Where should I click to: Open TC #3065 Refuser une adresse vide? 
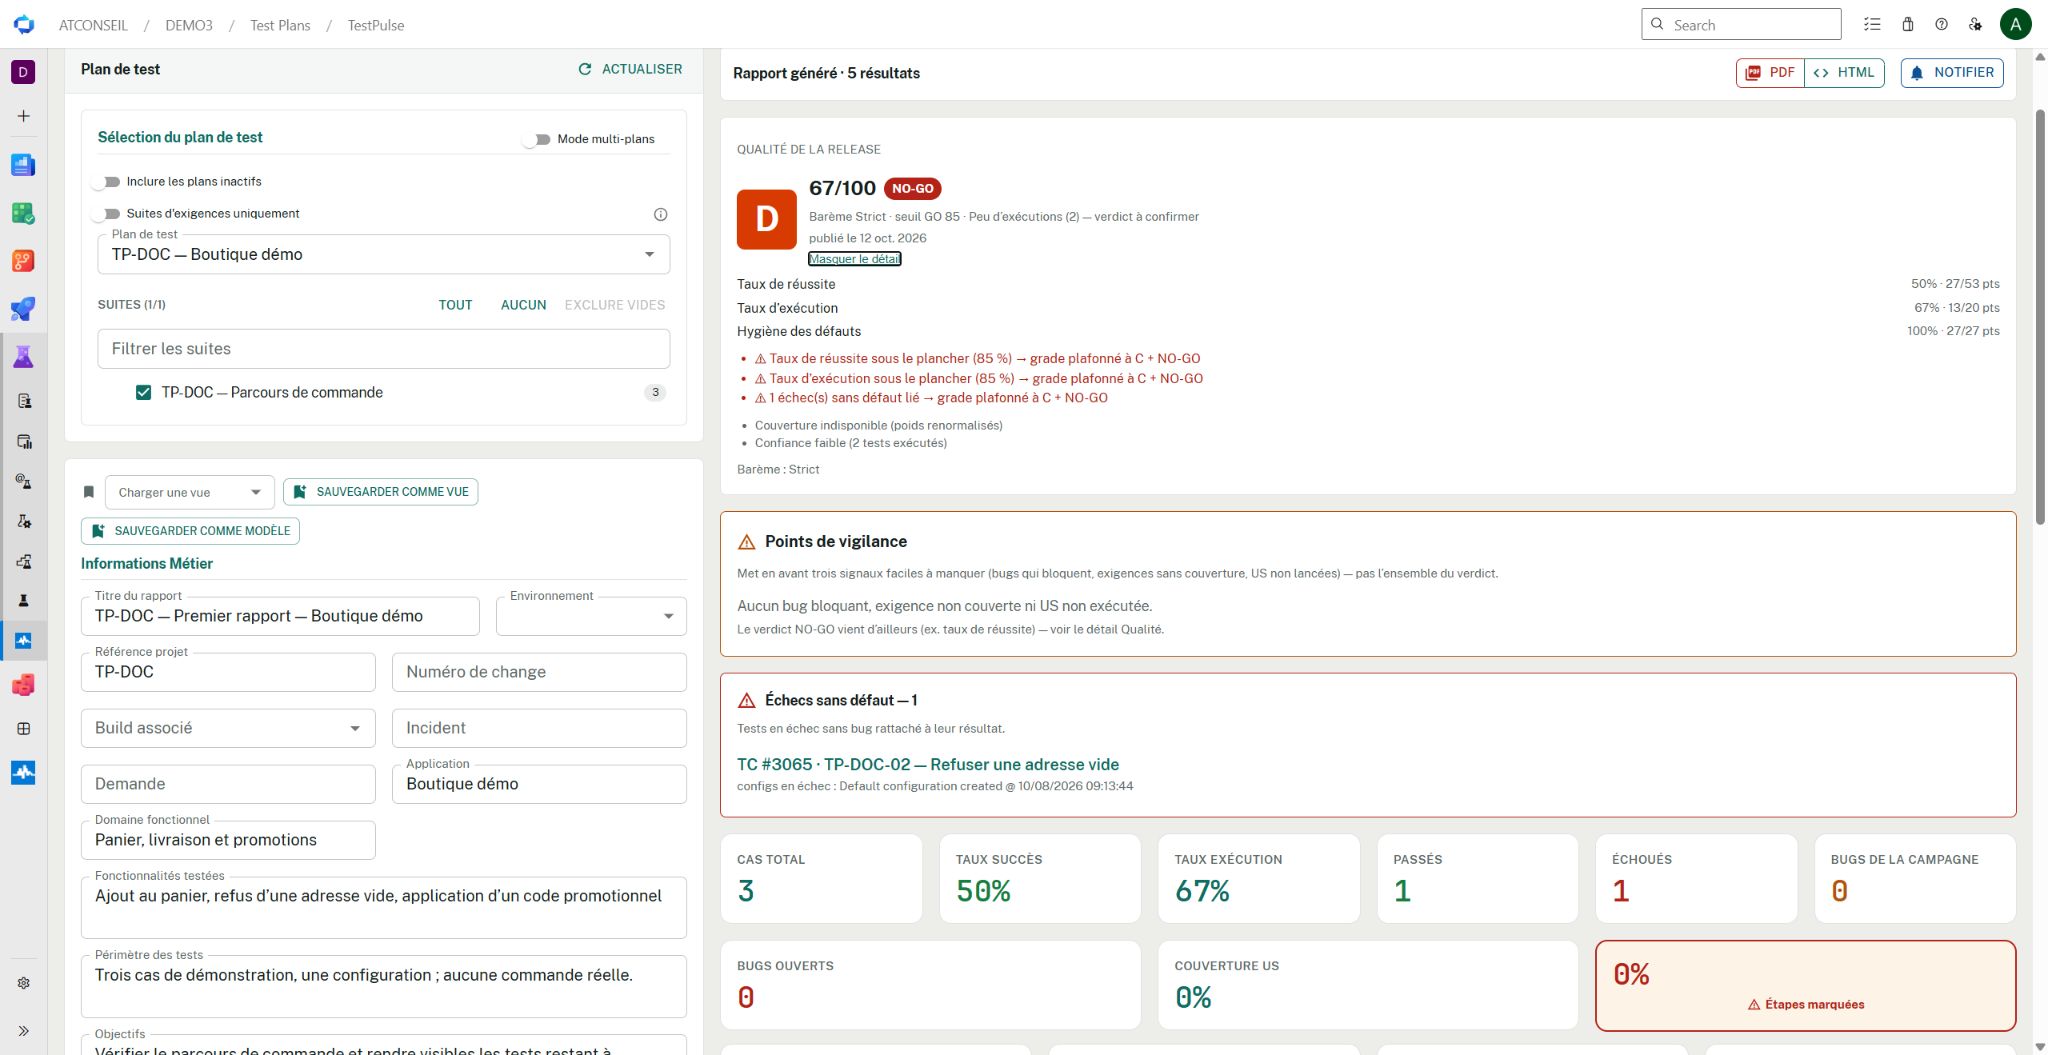[927, 765]
